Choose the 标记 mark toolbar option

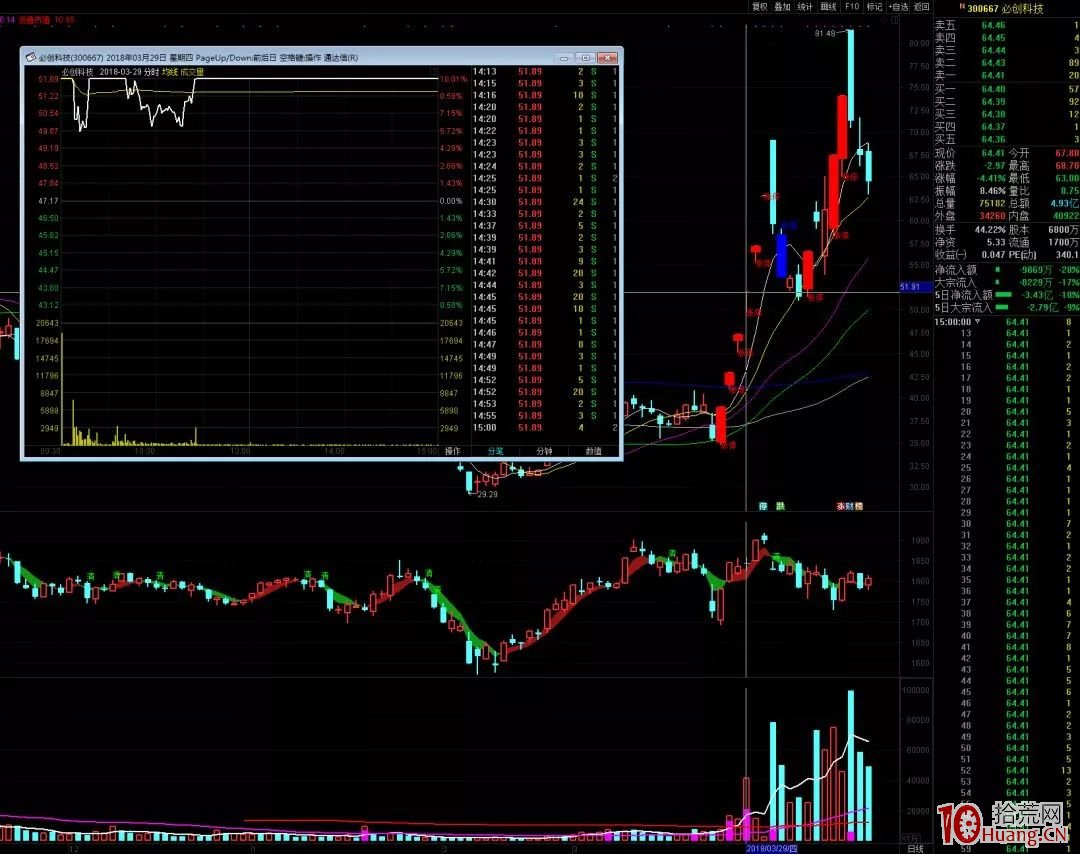[x=875, y=6]
